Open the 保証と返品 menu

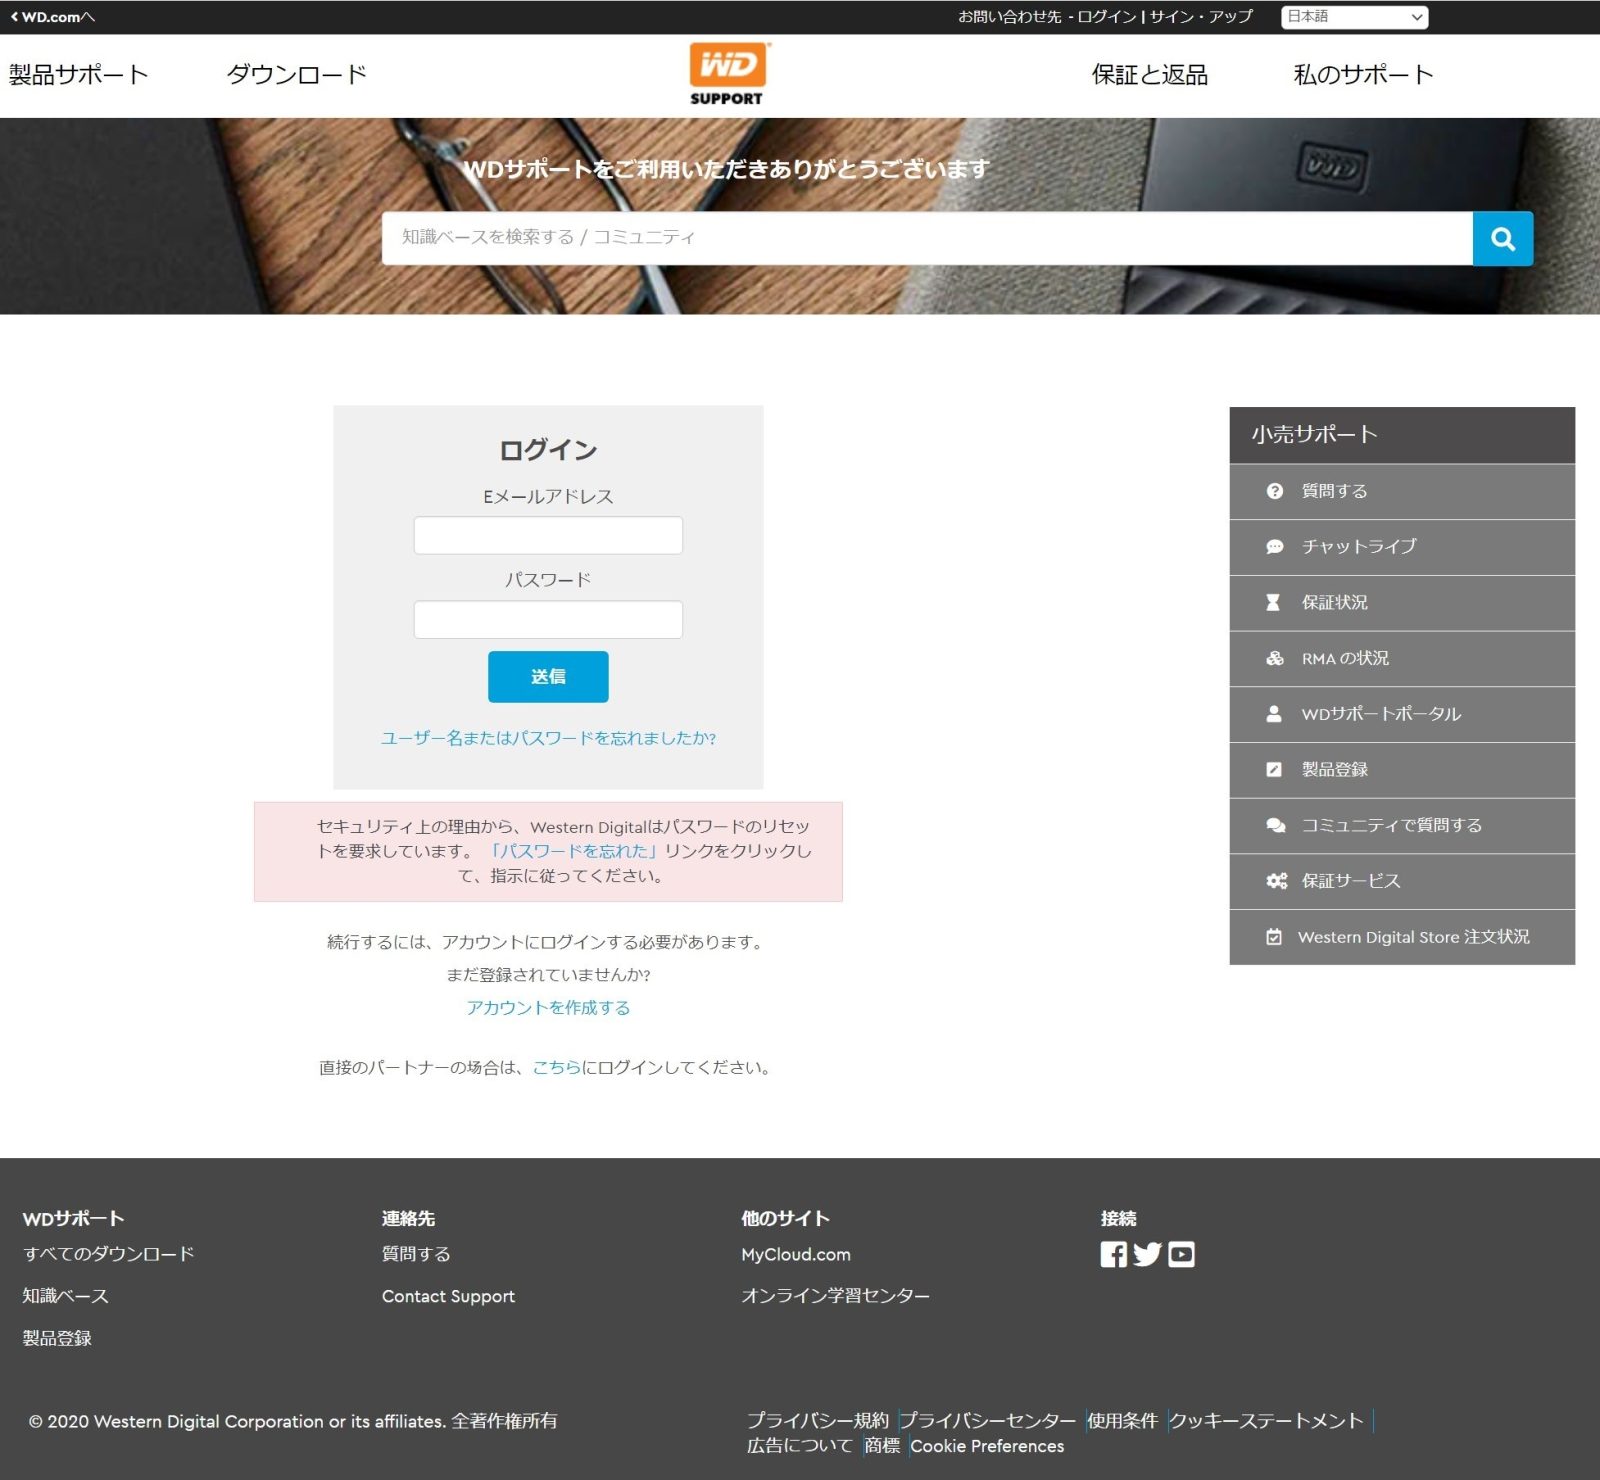(x=1149, y=75)
